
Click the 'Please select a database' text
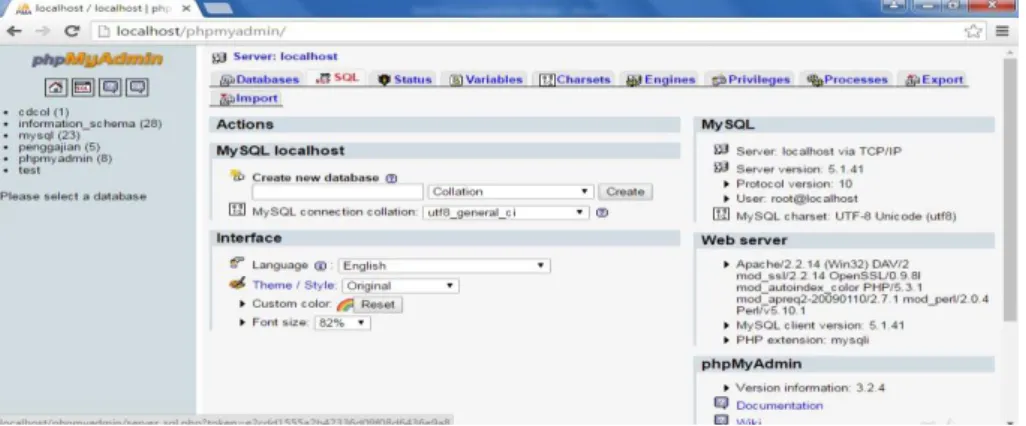pos(73,196)
